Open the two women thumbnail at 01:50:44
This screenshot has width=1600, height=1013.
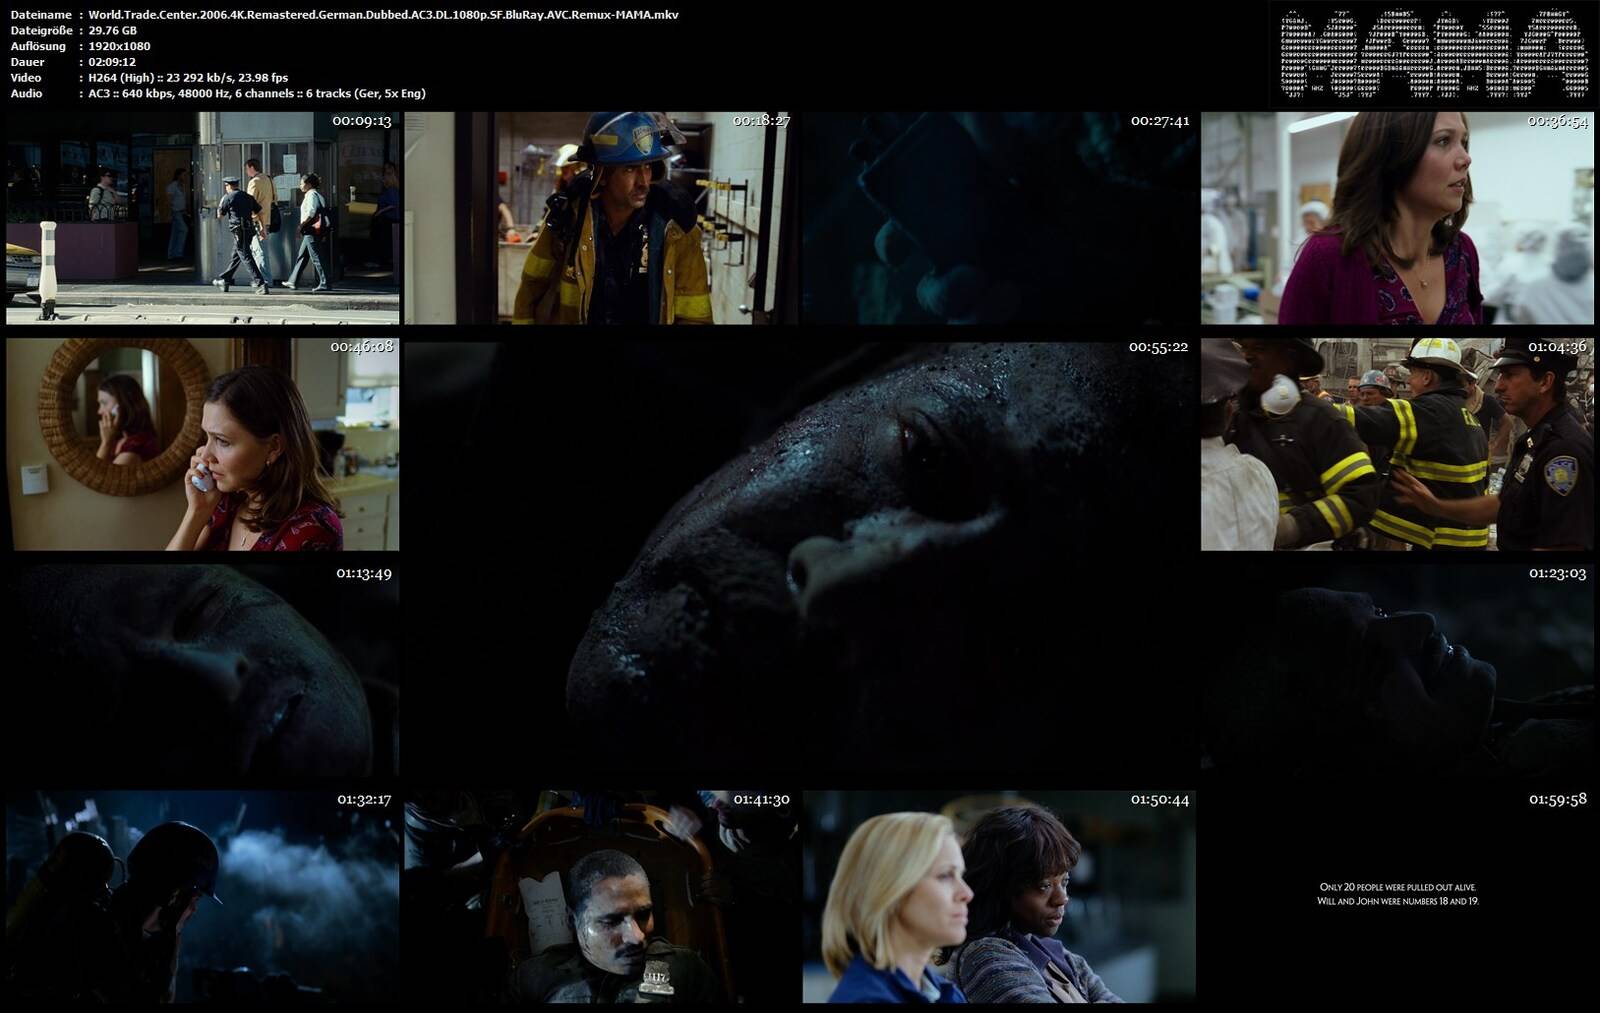tap(999, 897)
